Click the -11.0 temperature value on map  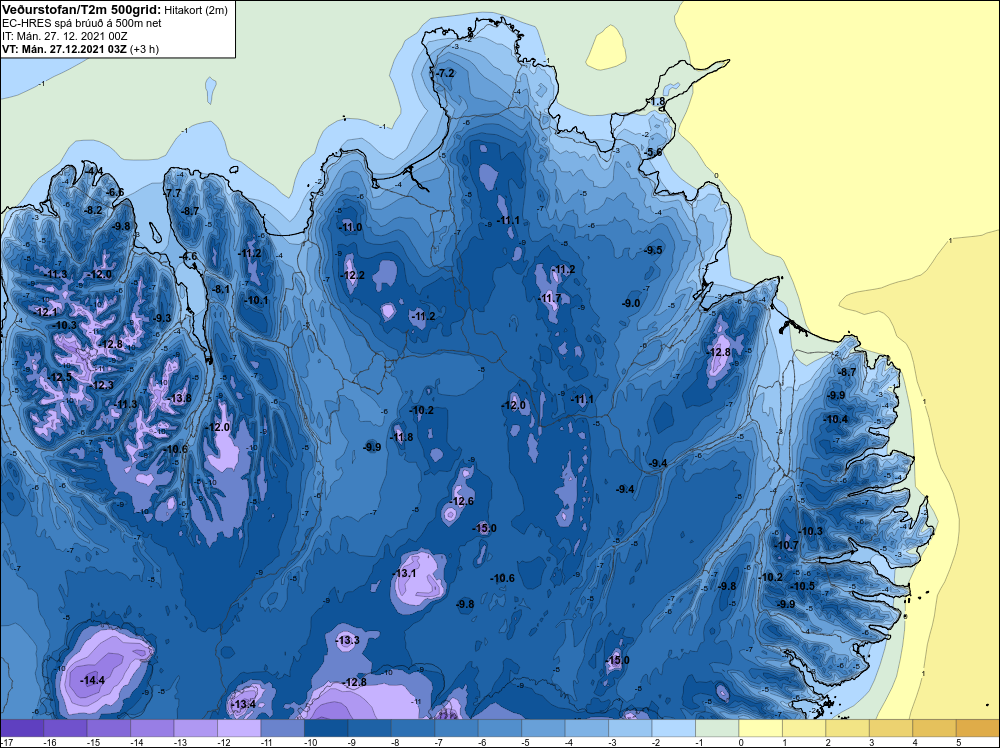349,227
